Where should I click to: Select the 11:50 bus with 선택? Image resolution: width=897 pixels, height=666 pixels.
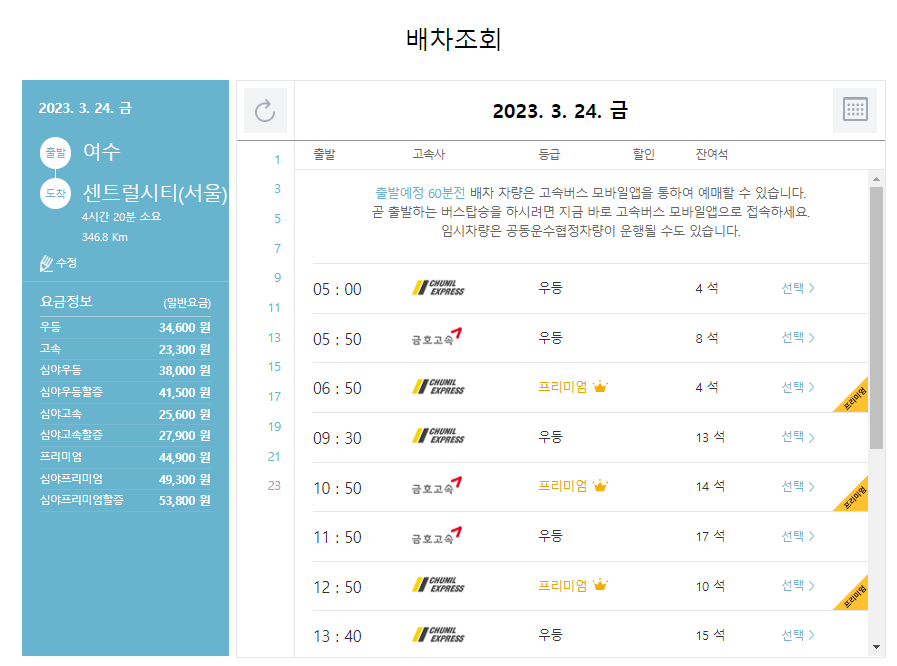(797, 536)
